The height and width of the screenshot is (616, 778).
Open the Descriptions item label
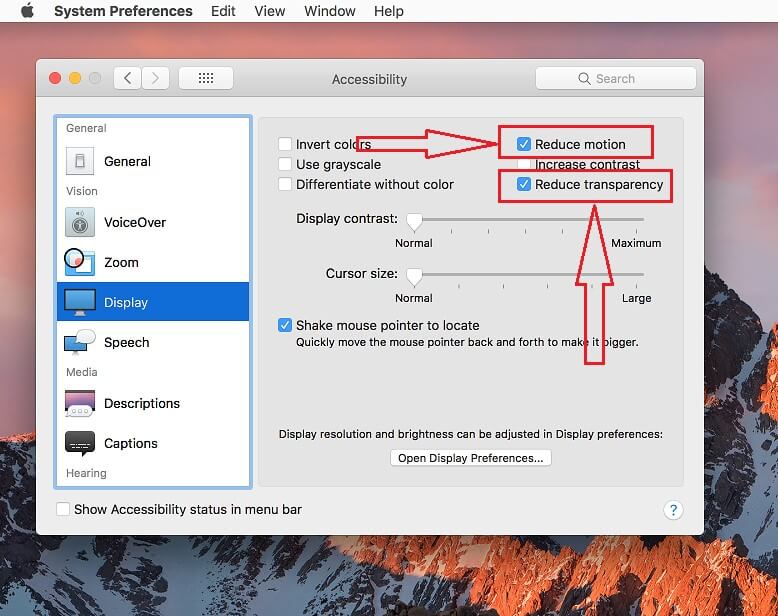point(142,403)
